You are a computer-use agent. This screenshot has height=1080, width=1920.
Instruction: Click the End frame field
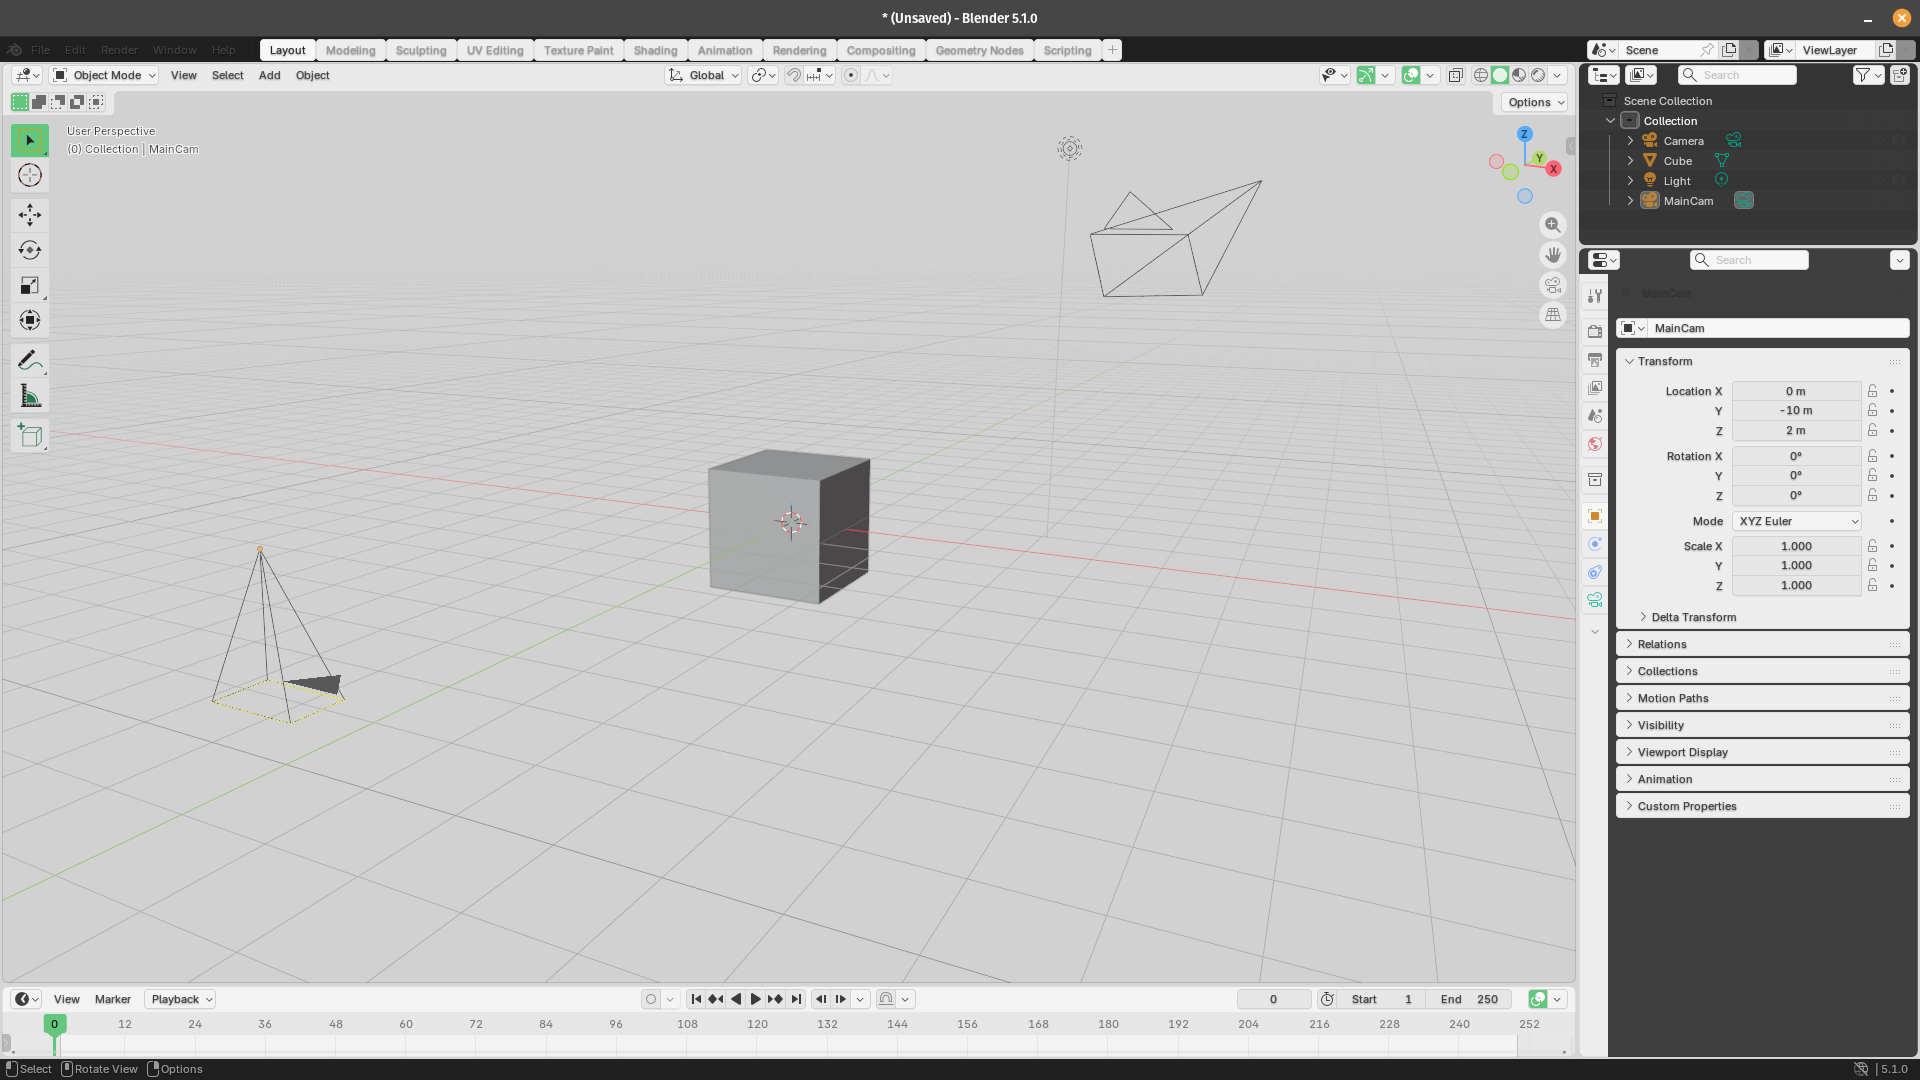(x=1469, y=999)
